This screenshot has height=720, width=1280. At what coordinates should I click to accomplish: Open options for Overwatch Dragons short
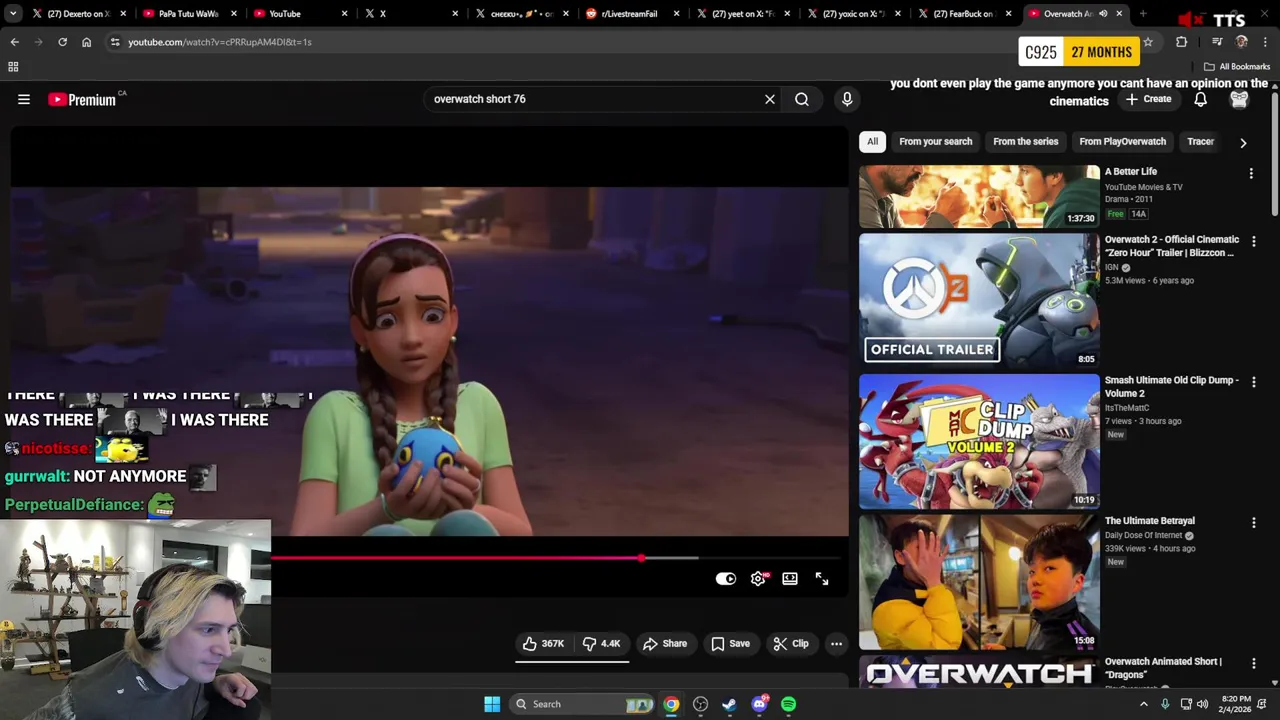[x=1253, y=663]
